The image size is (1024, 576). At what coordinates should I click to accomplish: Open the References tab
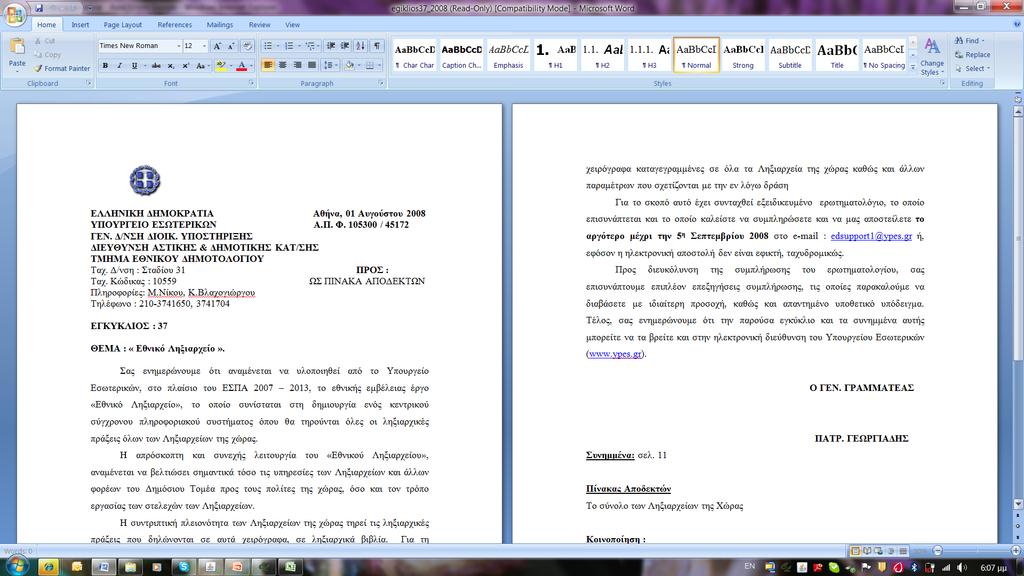tap(174, 25)
